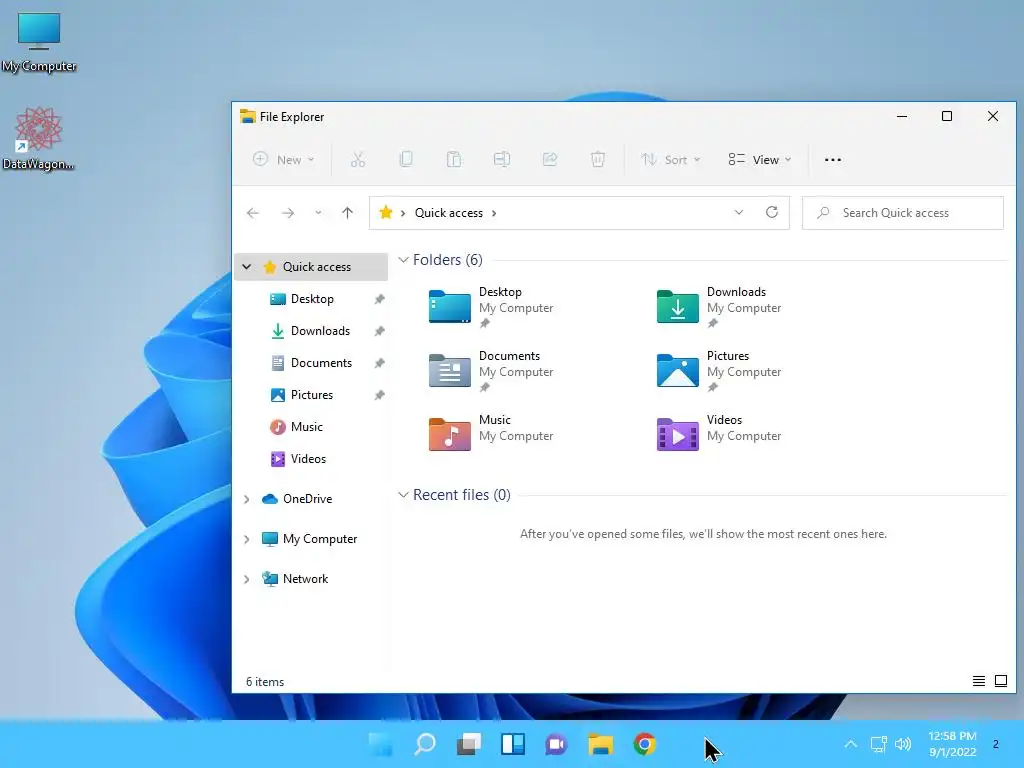
Task: Open the Videos folder in Folders list
Action: pyautogui.click(x=718, y=432)
